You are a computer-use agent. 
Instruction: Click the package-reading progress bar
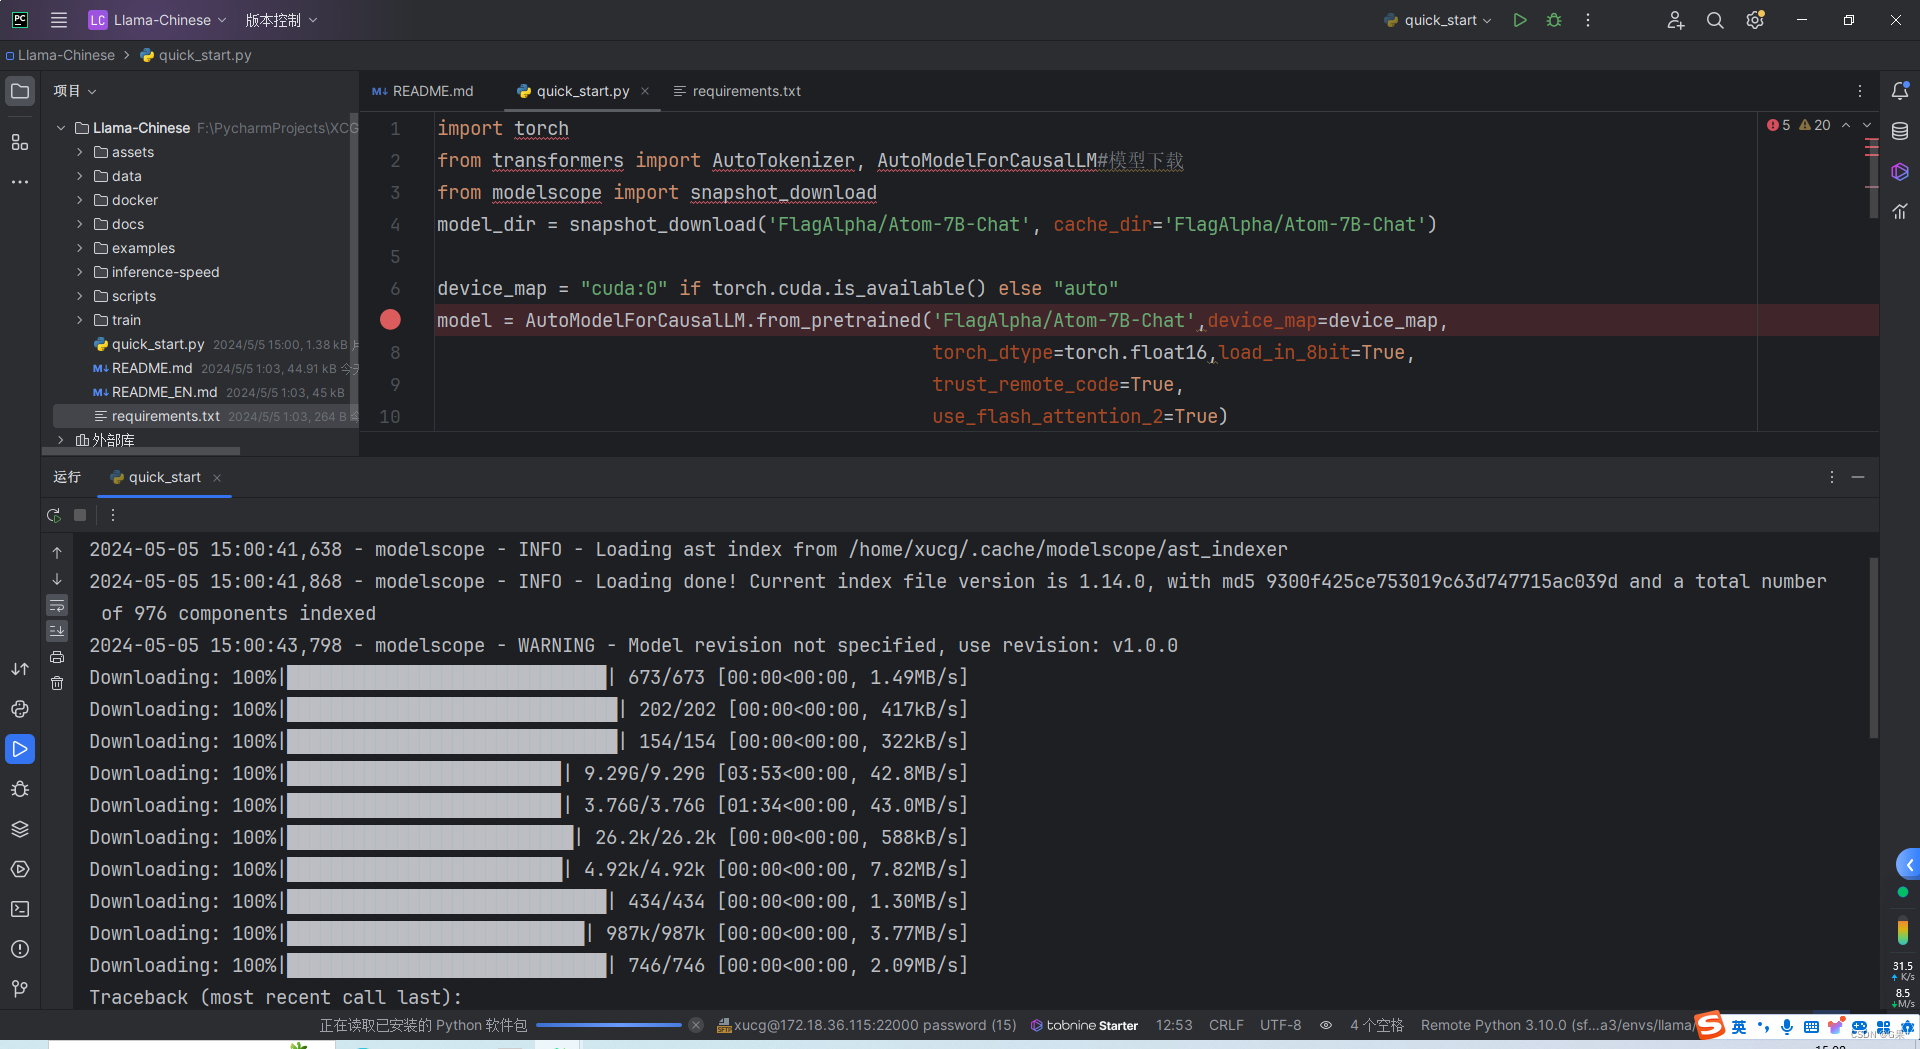click(608, 1025)
